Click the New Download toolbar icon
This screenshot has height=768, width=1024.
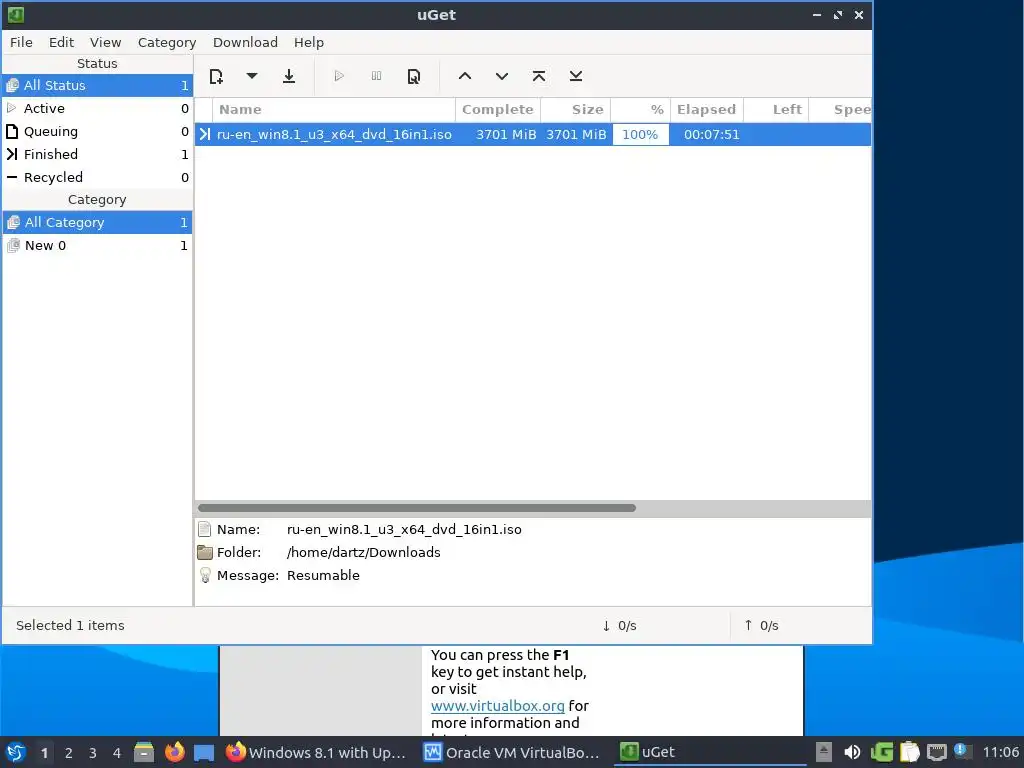[x=216, y=76]
